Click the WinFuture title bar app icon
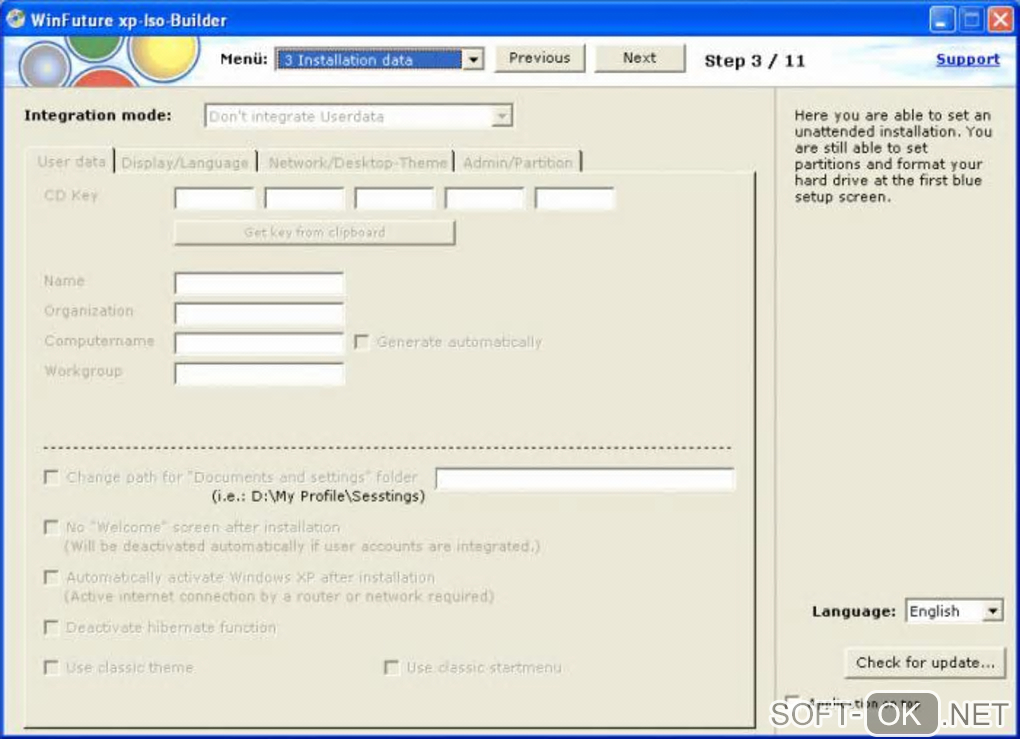 [14, 19]
